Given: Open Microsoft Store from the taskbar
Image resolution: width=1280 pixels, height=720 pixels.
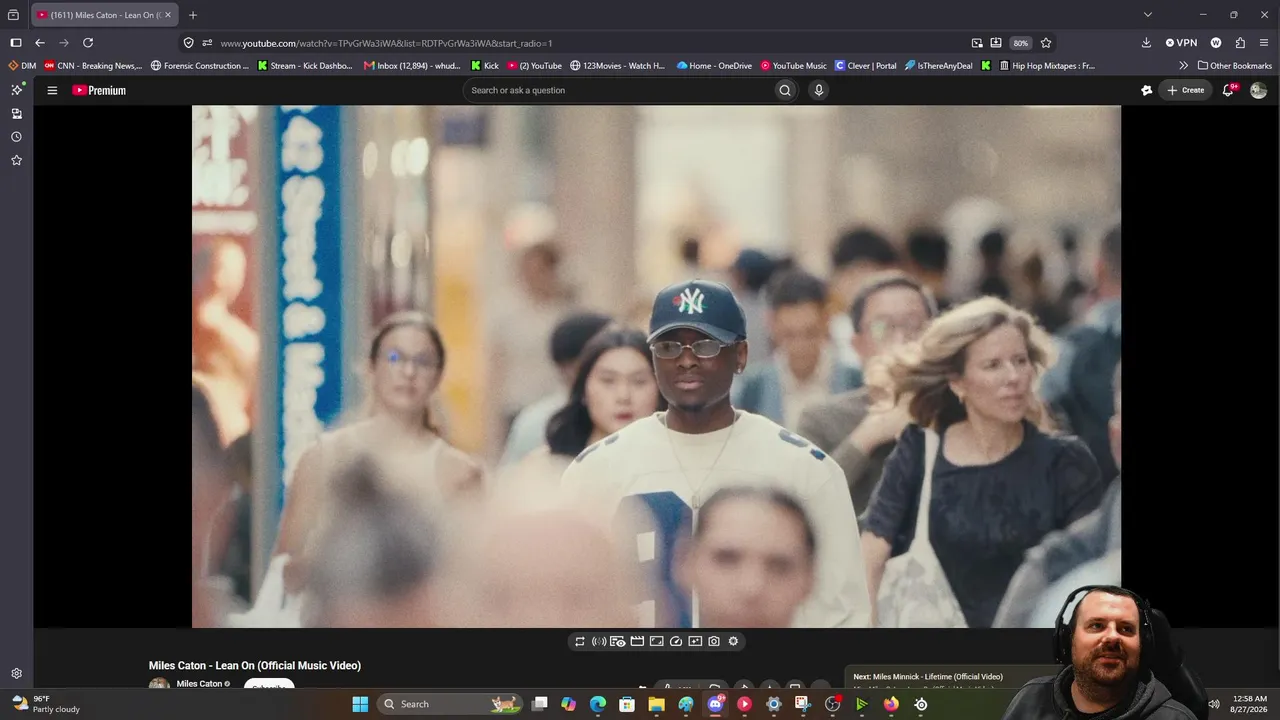Looking at the screenshot, I should click(627, 704).
